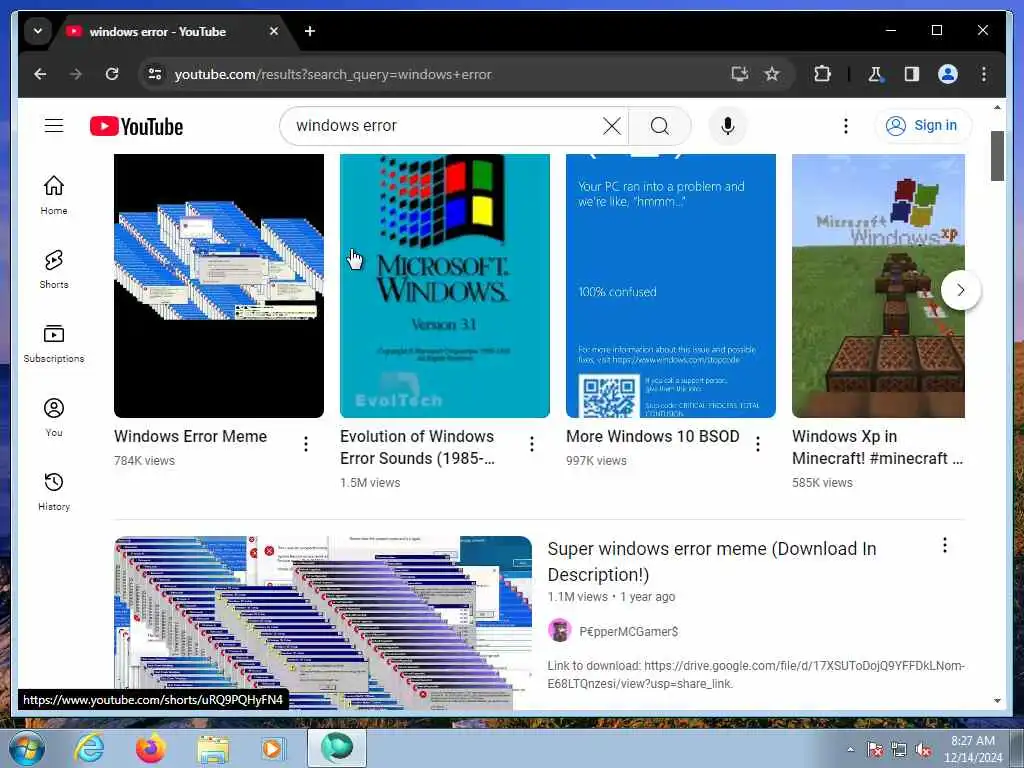Open the browser profile avatar
Image resolution: width=1024 pixels, height=768 pixels.
point(948,74)
